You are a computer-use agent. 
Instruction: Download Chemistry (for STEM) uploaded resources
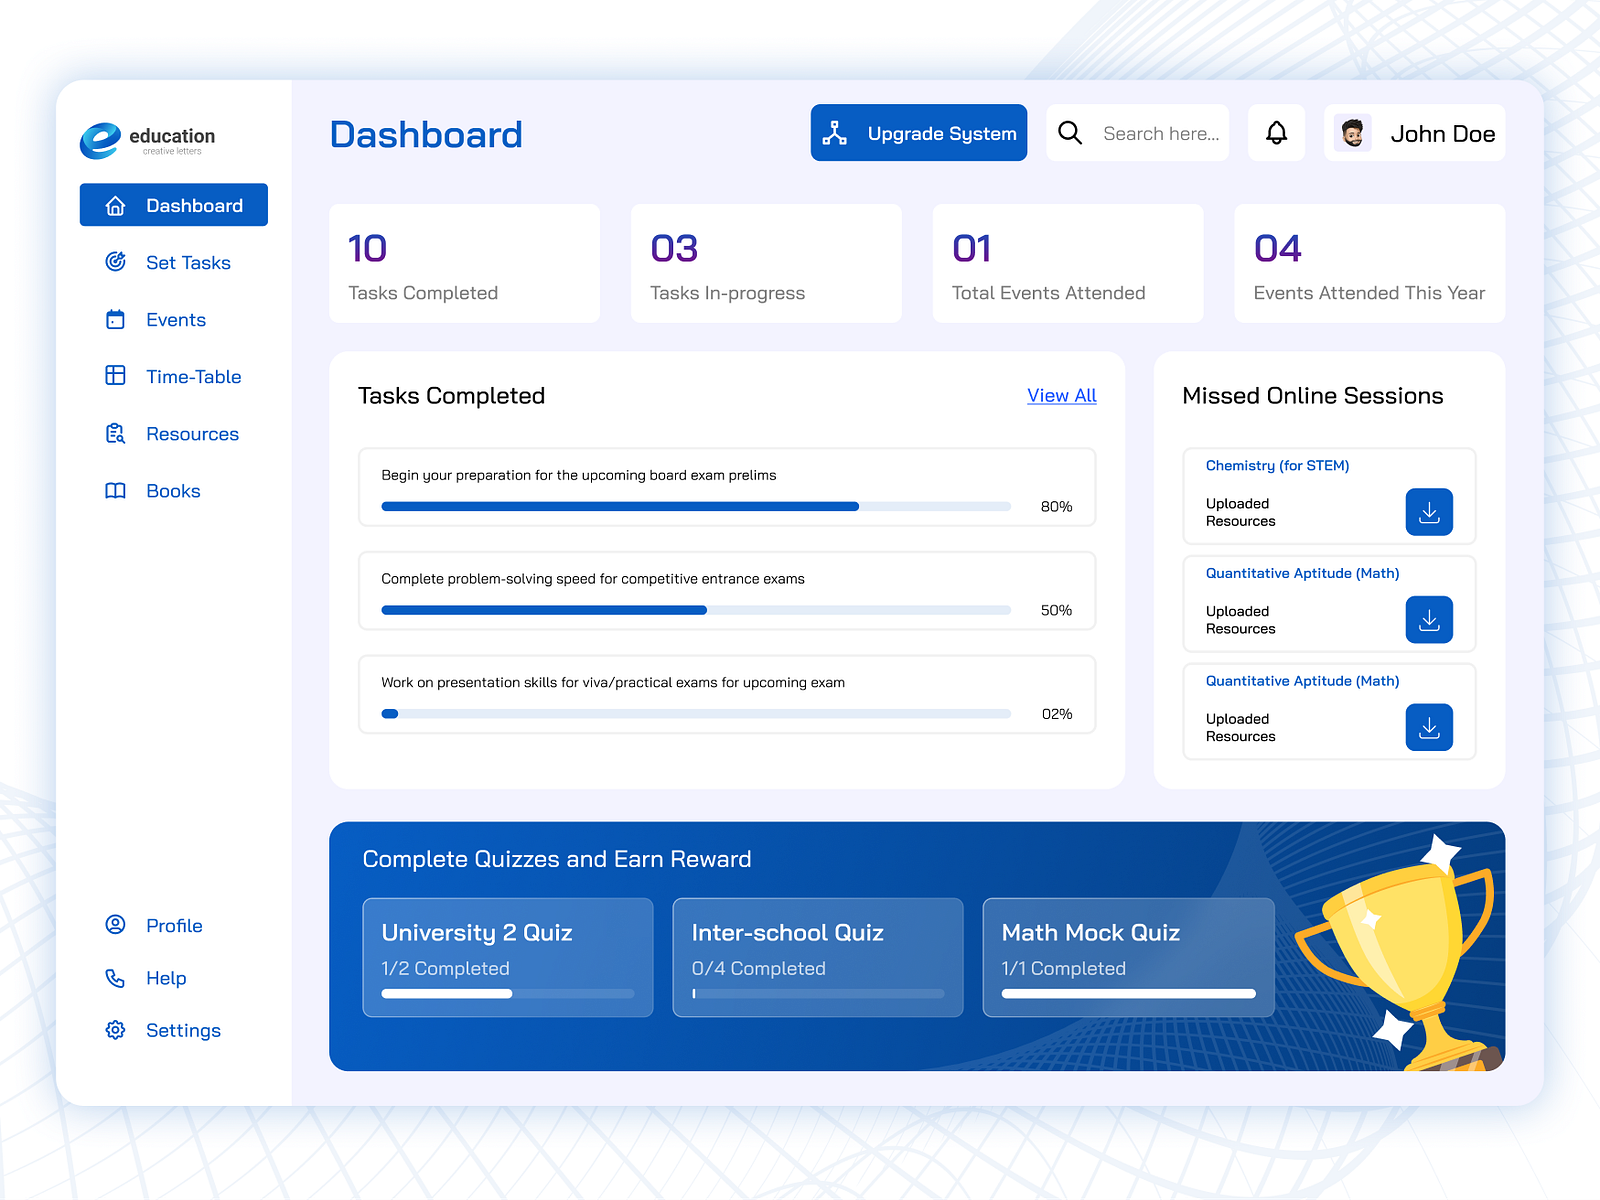1429,512
